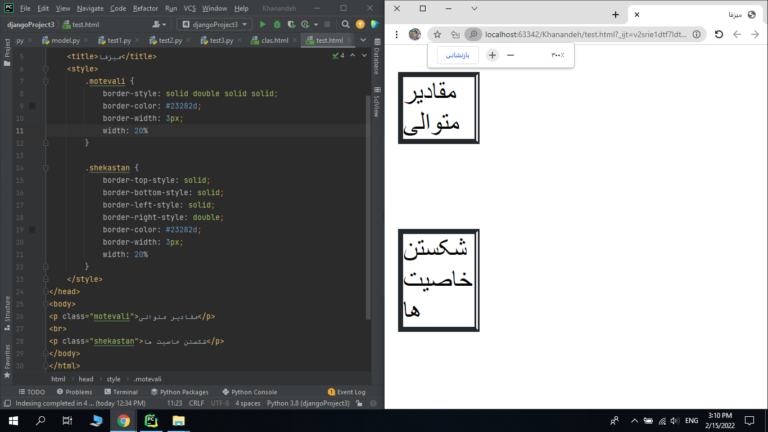
Task: Open Chrome from the Windows taskbar
Action: tap(123, 421)
